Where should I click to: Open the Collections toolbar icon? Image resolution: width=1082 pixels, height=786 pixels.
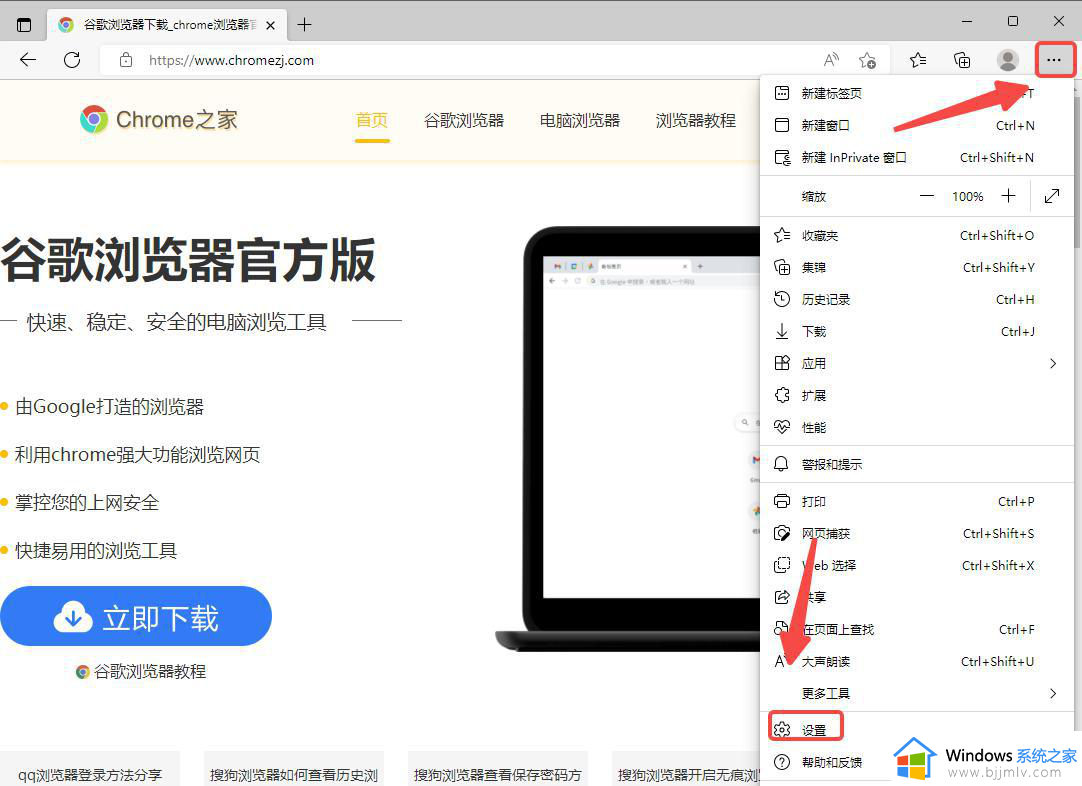point(962,60)
